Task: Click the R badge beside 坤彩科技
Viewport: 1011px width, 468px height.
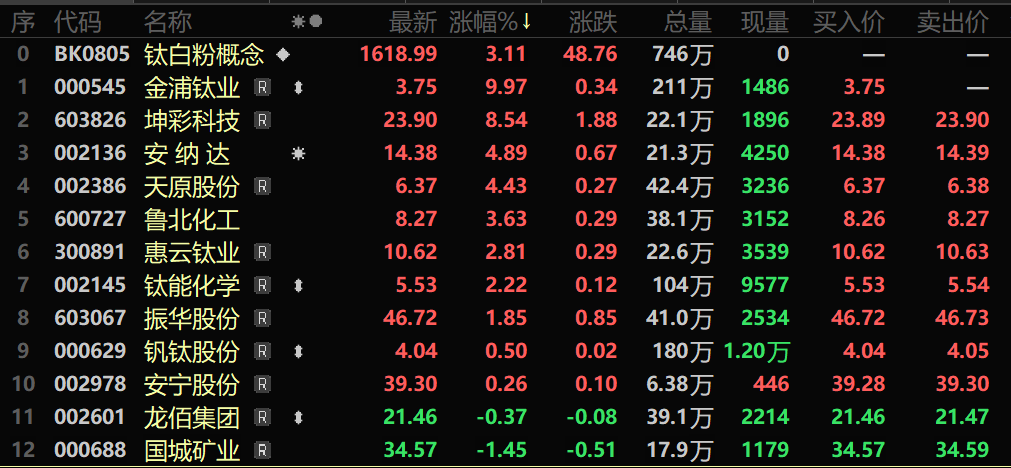Action: tap(262, 120)
